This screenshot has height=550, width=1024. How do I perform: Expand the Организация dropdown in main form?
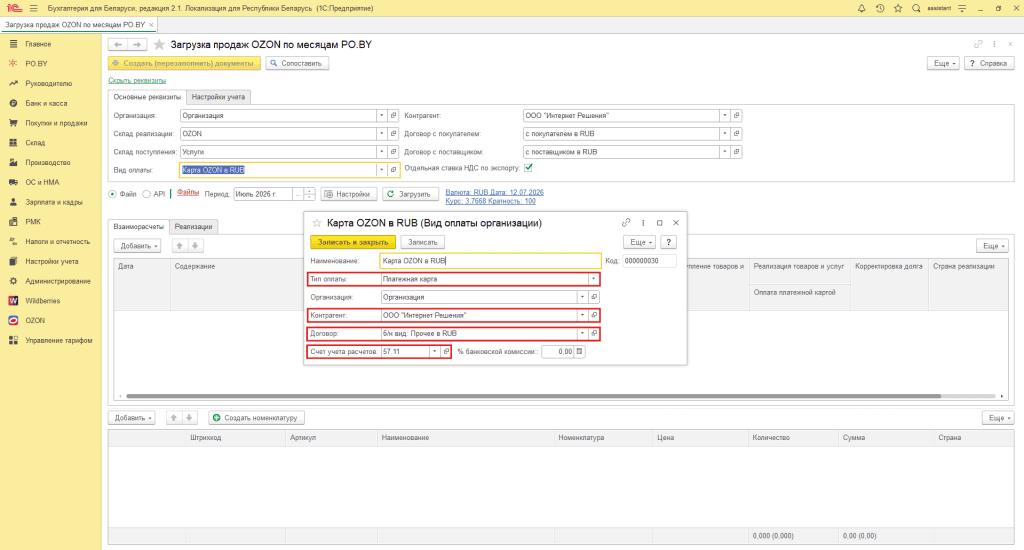[x=381, y=116]
